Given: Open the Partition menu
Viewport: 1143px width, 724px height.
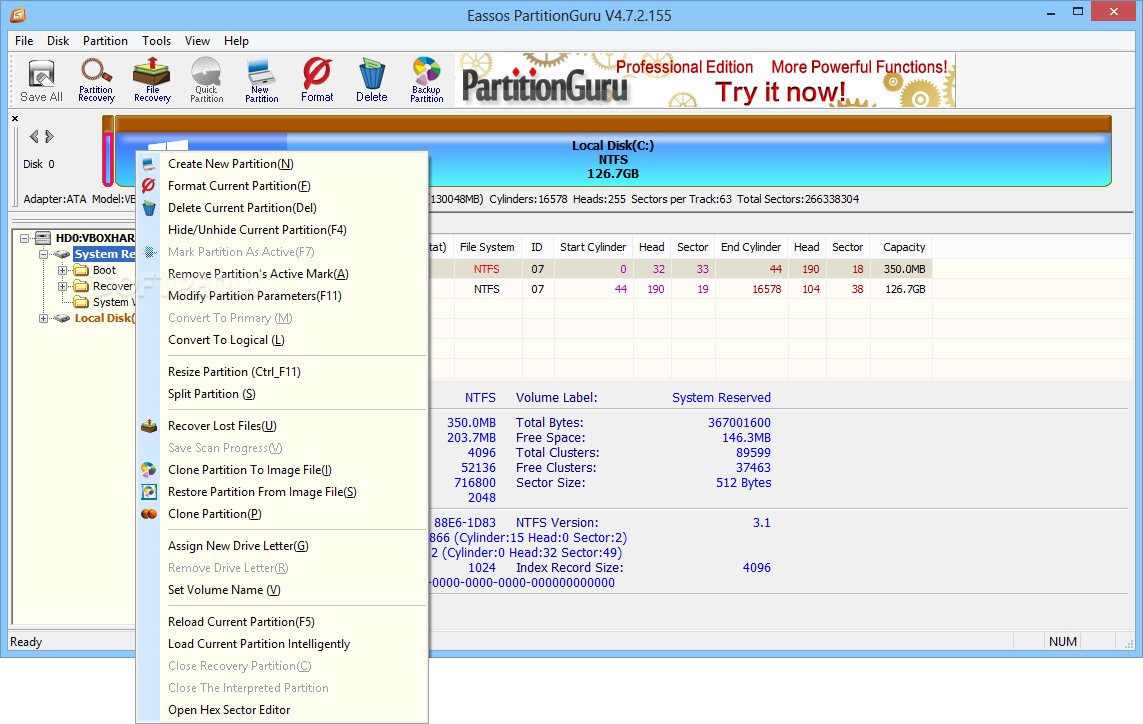Looking at the screenshot, I should point(105,41).
